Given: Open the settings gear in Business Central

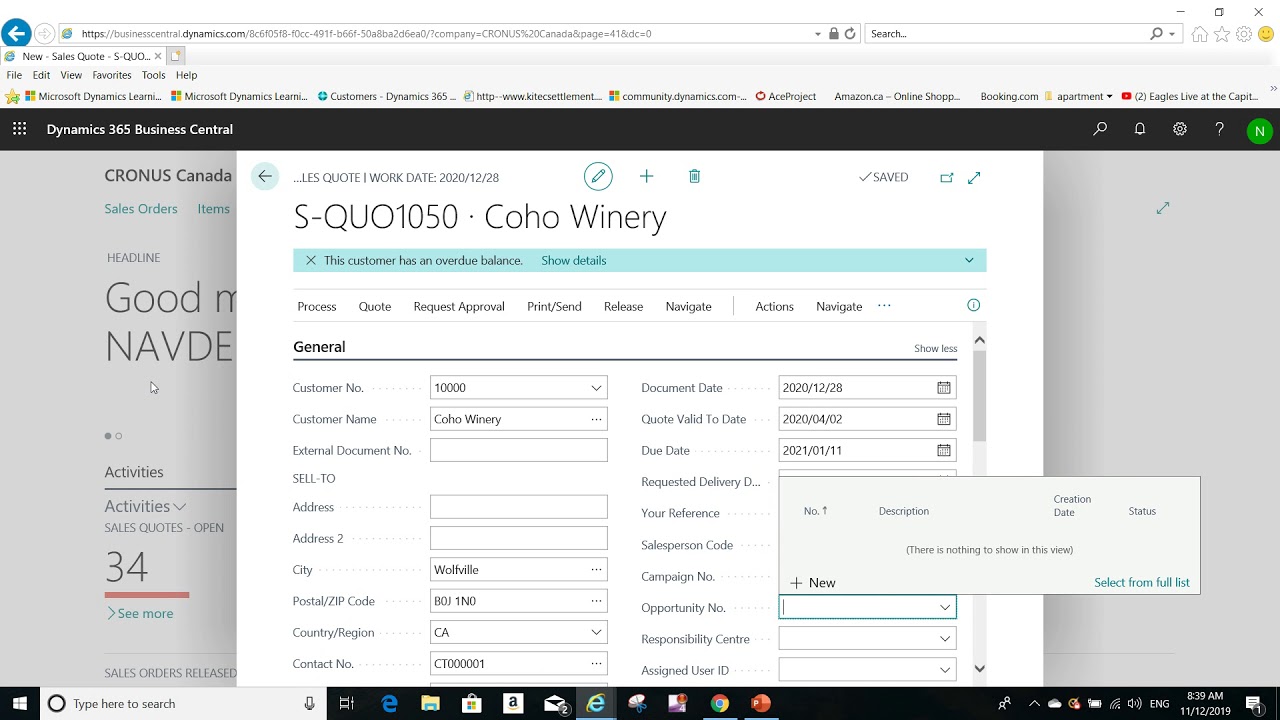Looking at the screenshot, I should pyautogui.click(x=1180, y=129).
